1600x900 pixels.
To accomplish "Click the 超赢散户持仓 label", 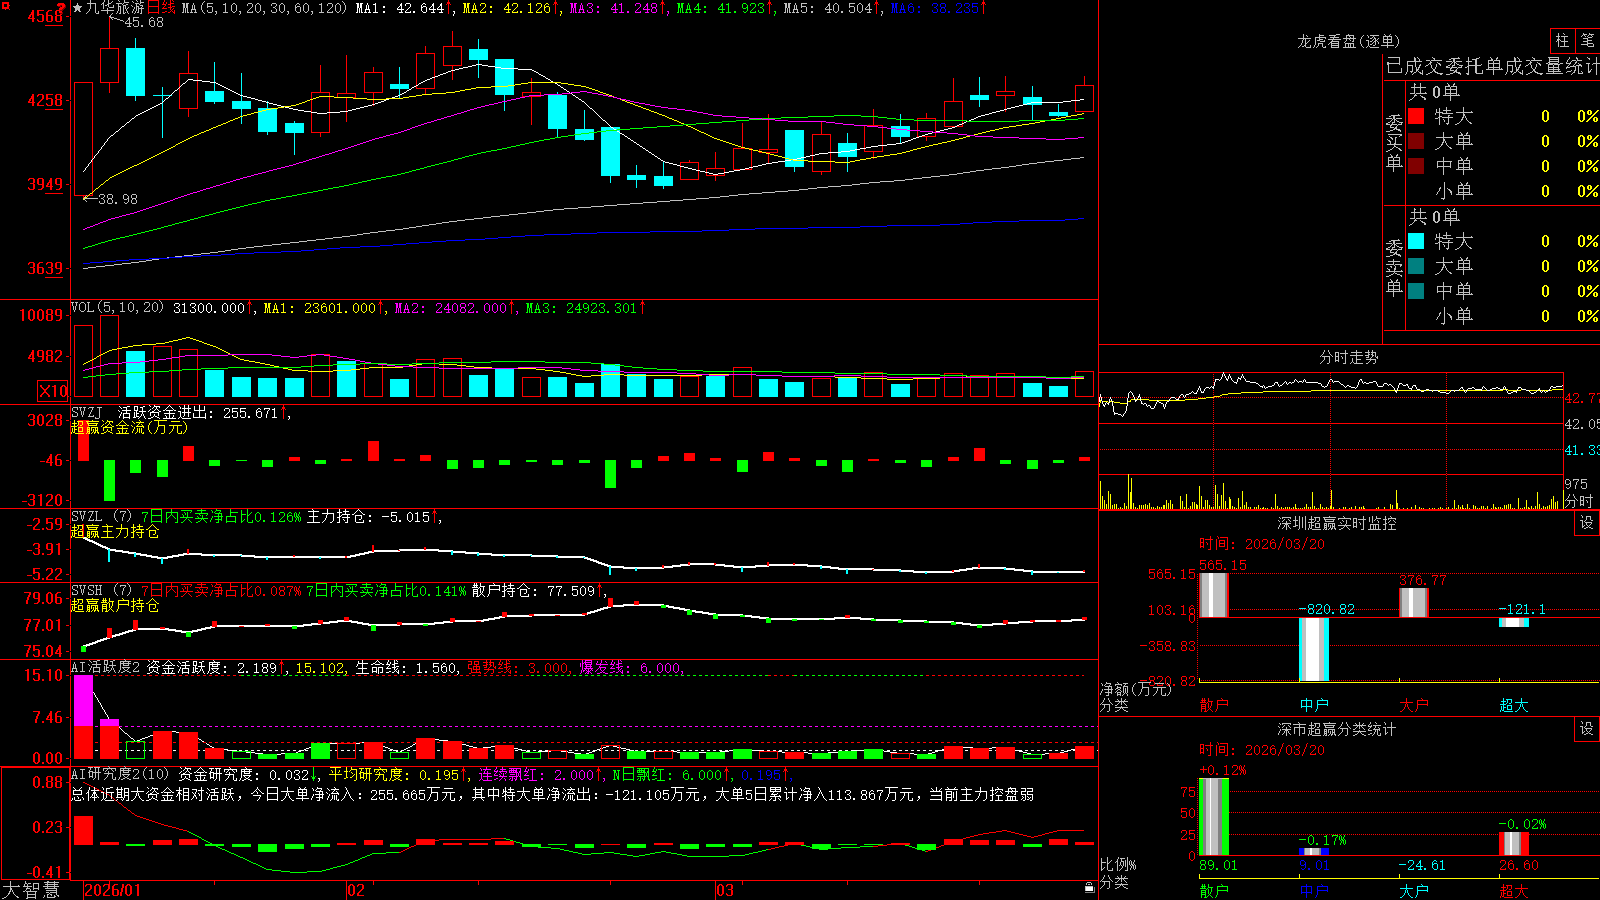I will point(115,606).
